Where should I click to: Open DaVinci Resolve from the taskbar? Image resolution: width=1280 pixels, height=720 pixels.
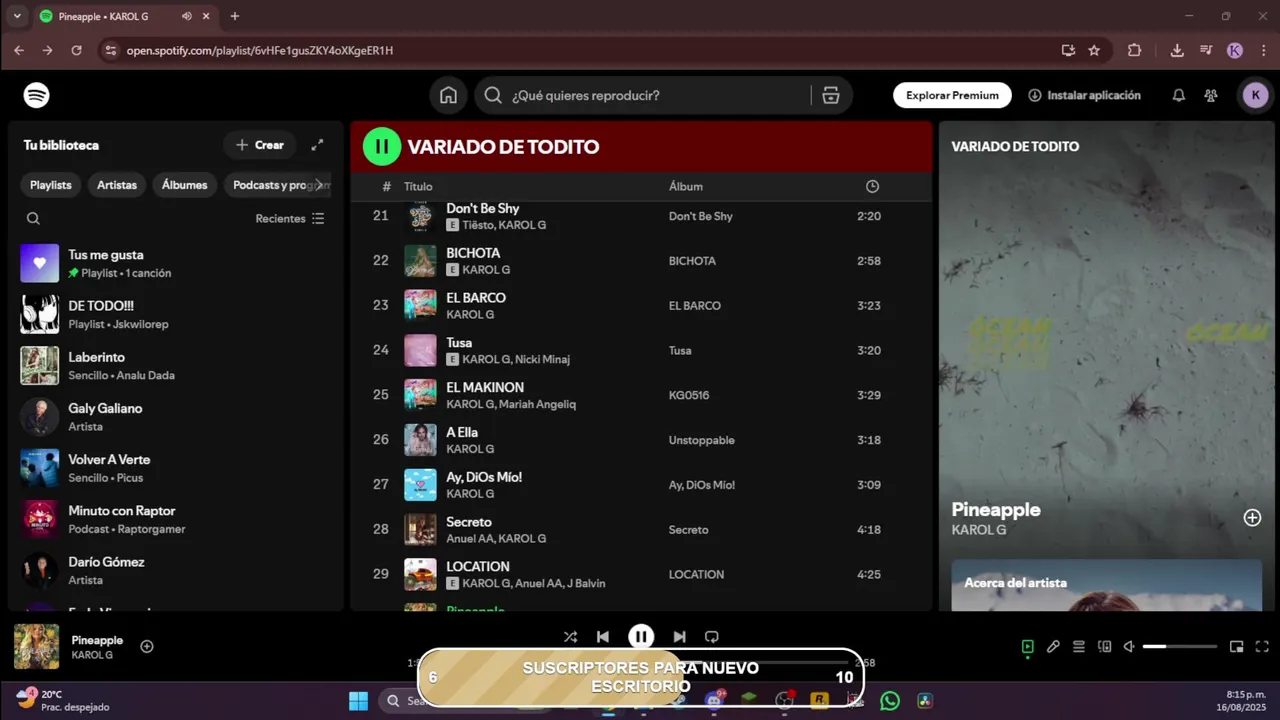[925, 701]
